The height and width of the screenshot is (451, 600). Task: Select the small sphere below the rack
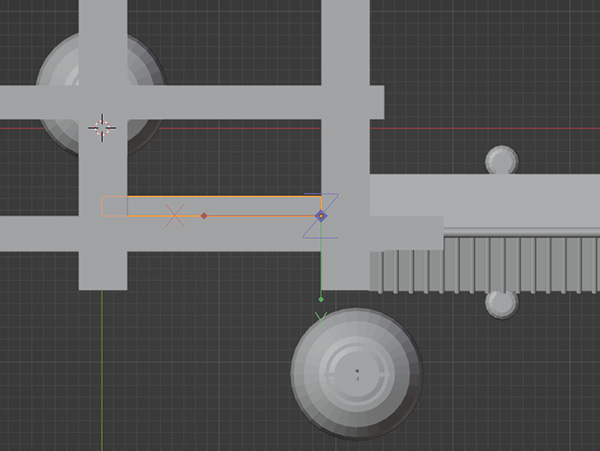500,304
